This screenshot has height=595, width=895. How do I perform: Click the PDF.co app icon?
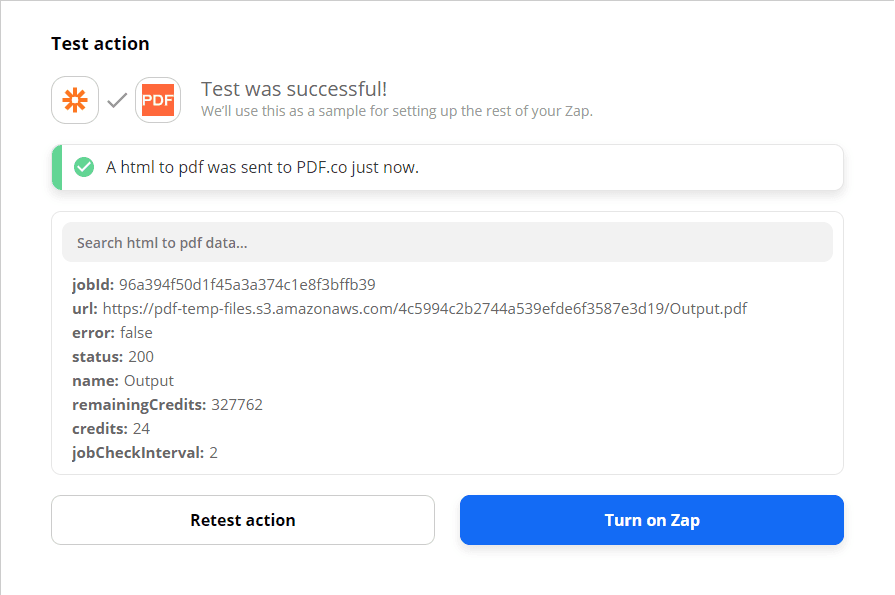click(x=157, y=100)
